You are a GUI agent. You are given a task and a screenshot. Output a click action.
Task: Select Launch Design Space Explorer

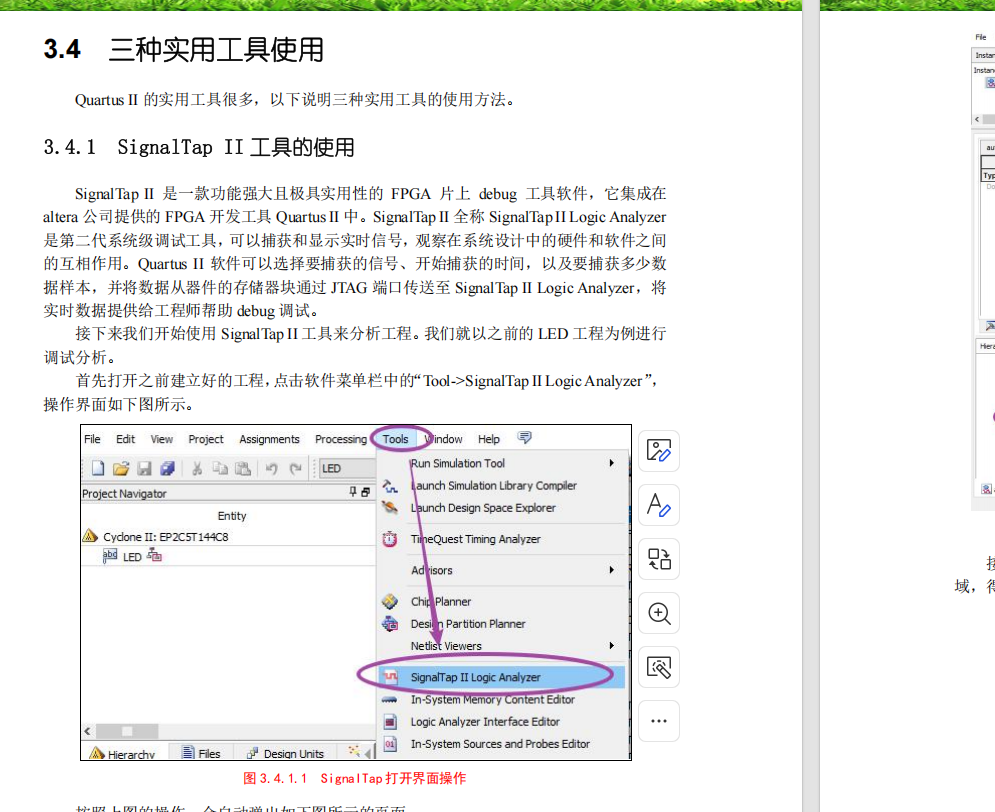point(483,508)
